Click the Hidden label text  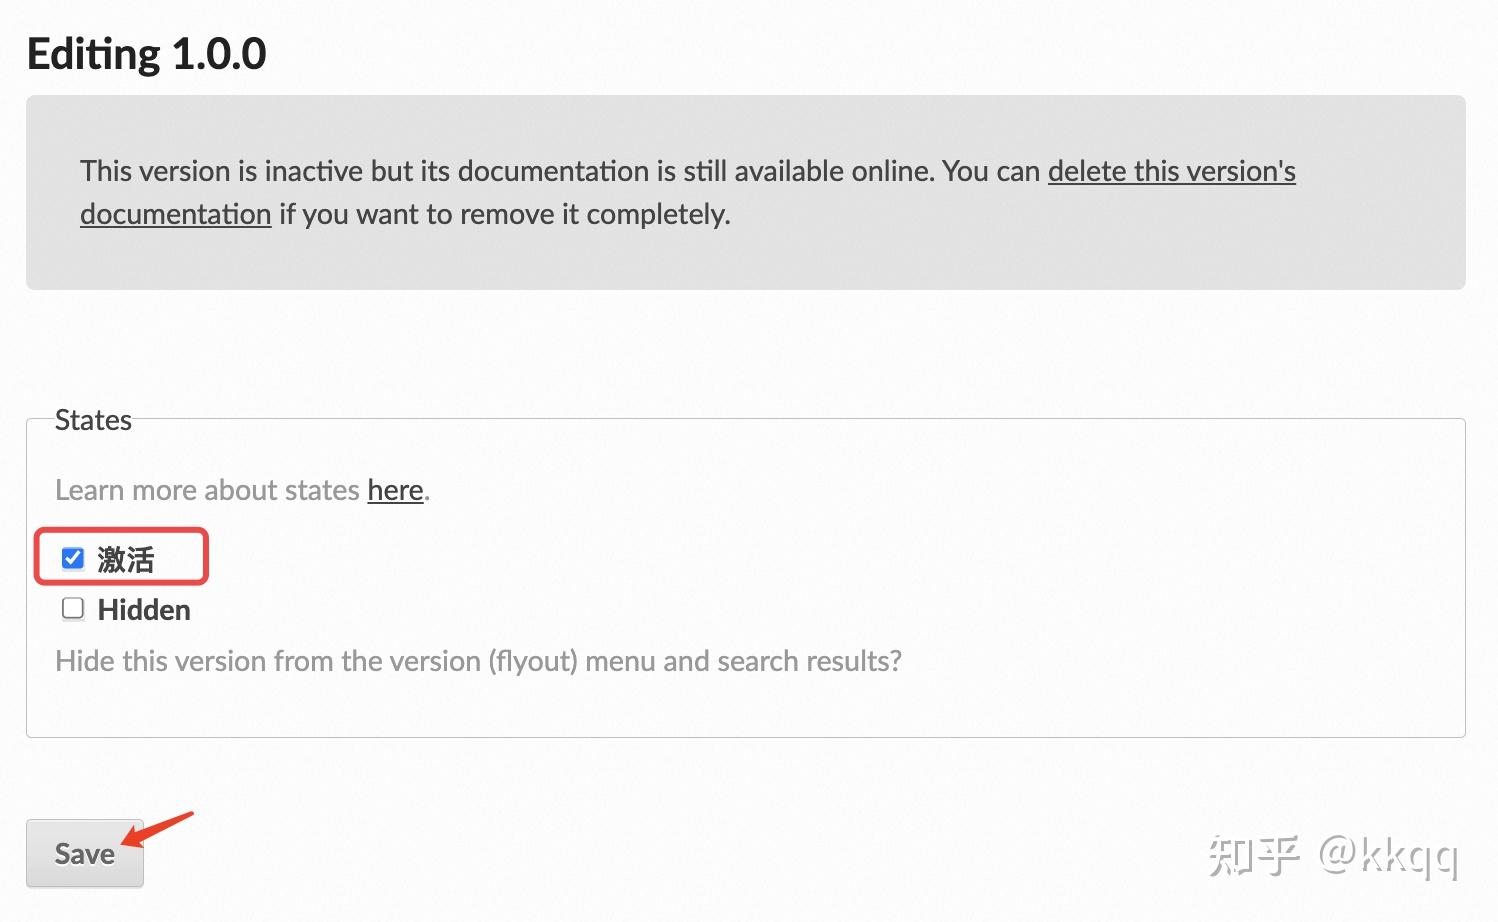pos(144,610)
